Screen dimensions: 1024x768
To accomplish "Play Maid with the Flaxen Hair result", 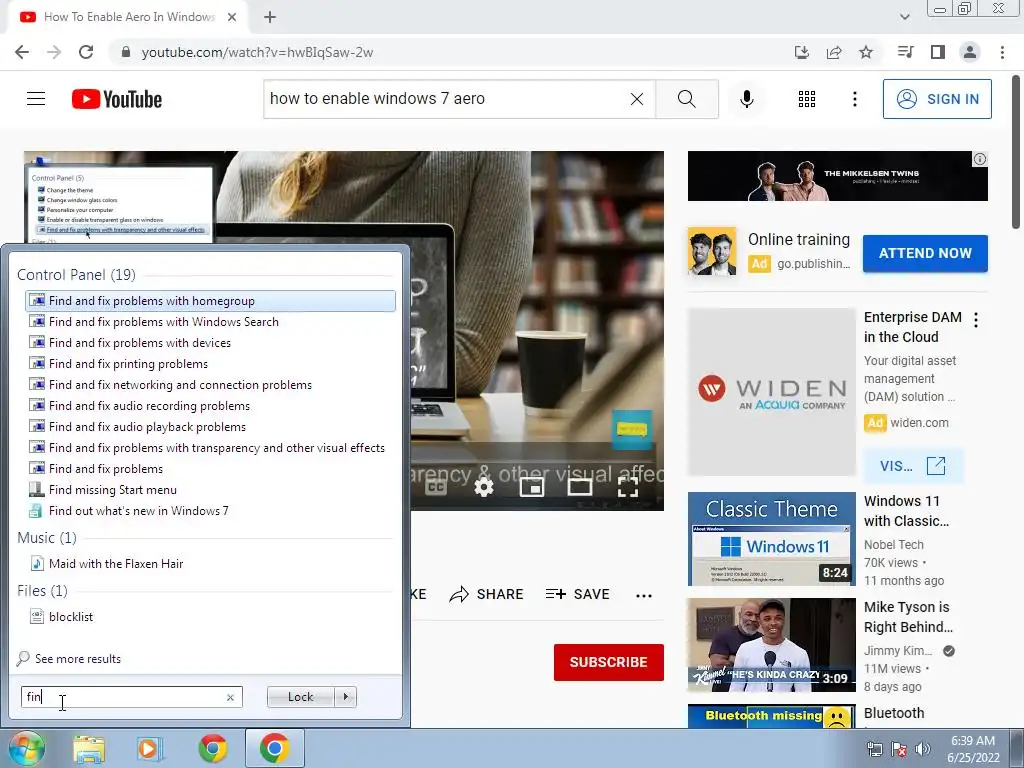I will click(x=210, y=564).
